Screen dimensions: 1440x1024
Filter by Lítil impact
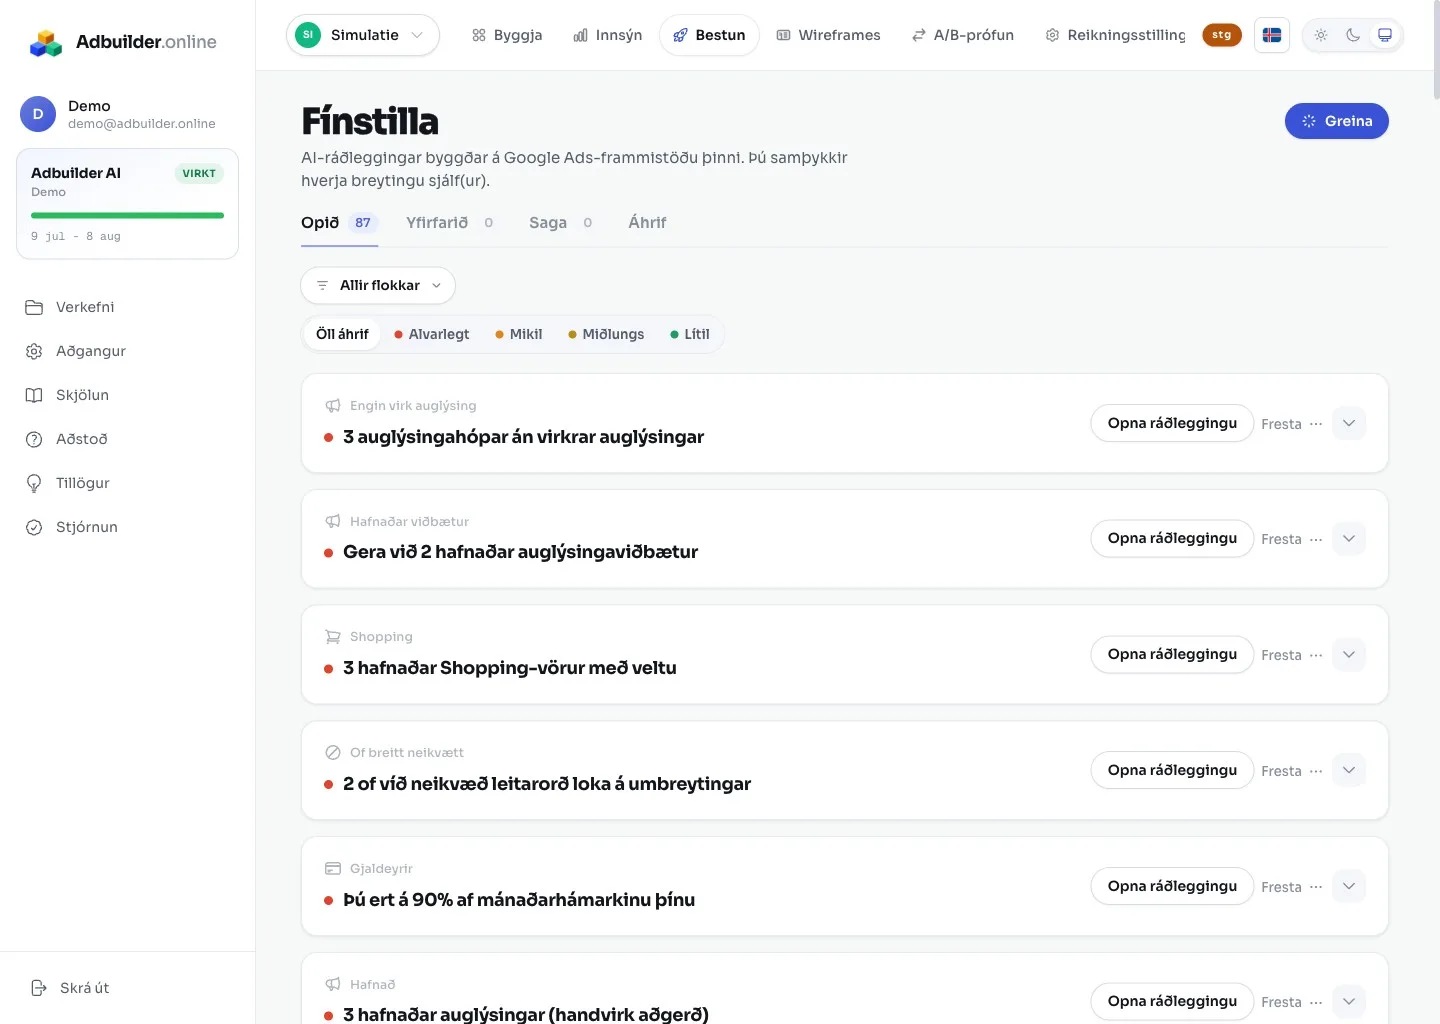tap(690, 334)
